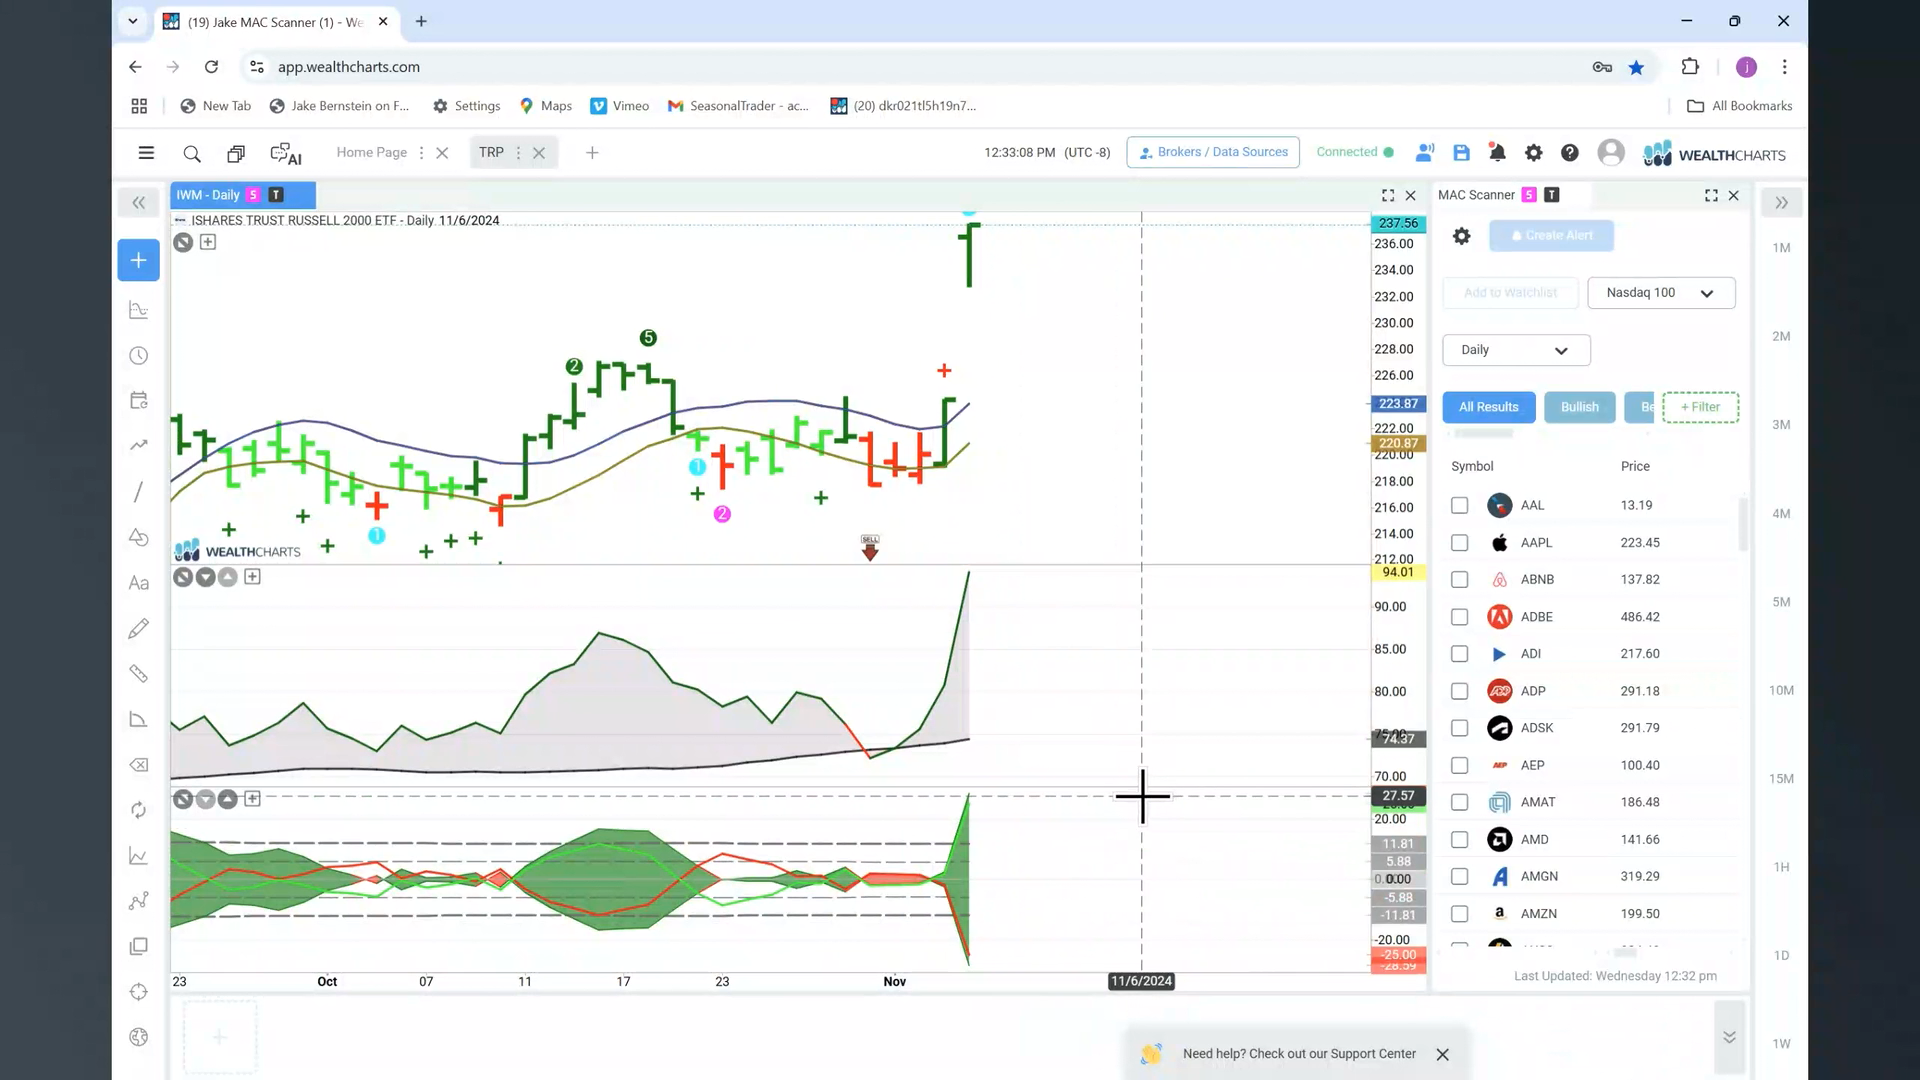Add a new workspace tab
The image size is (1920, 1080).
click(x=592, y=153)
